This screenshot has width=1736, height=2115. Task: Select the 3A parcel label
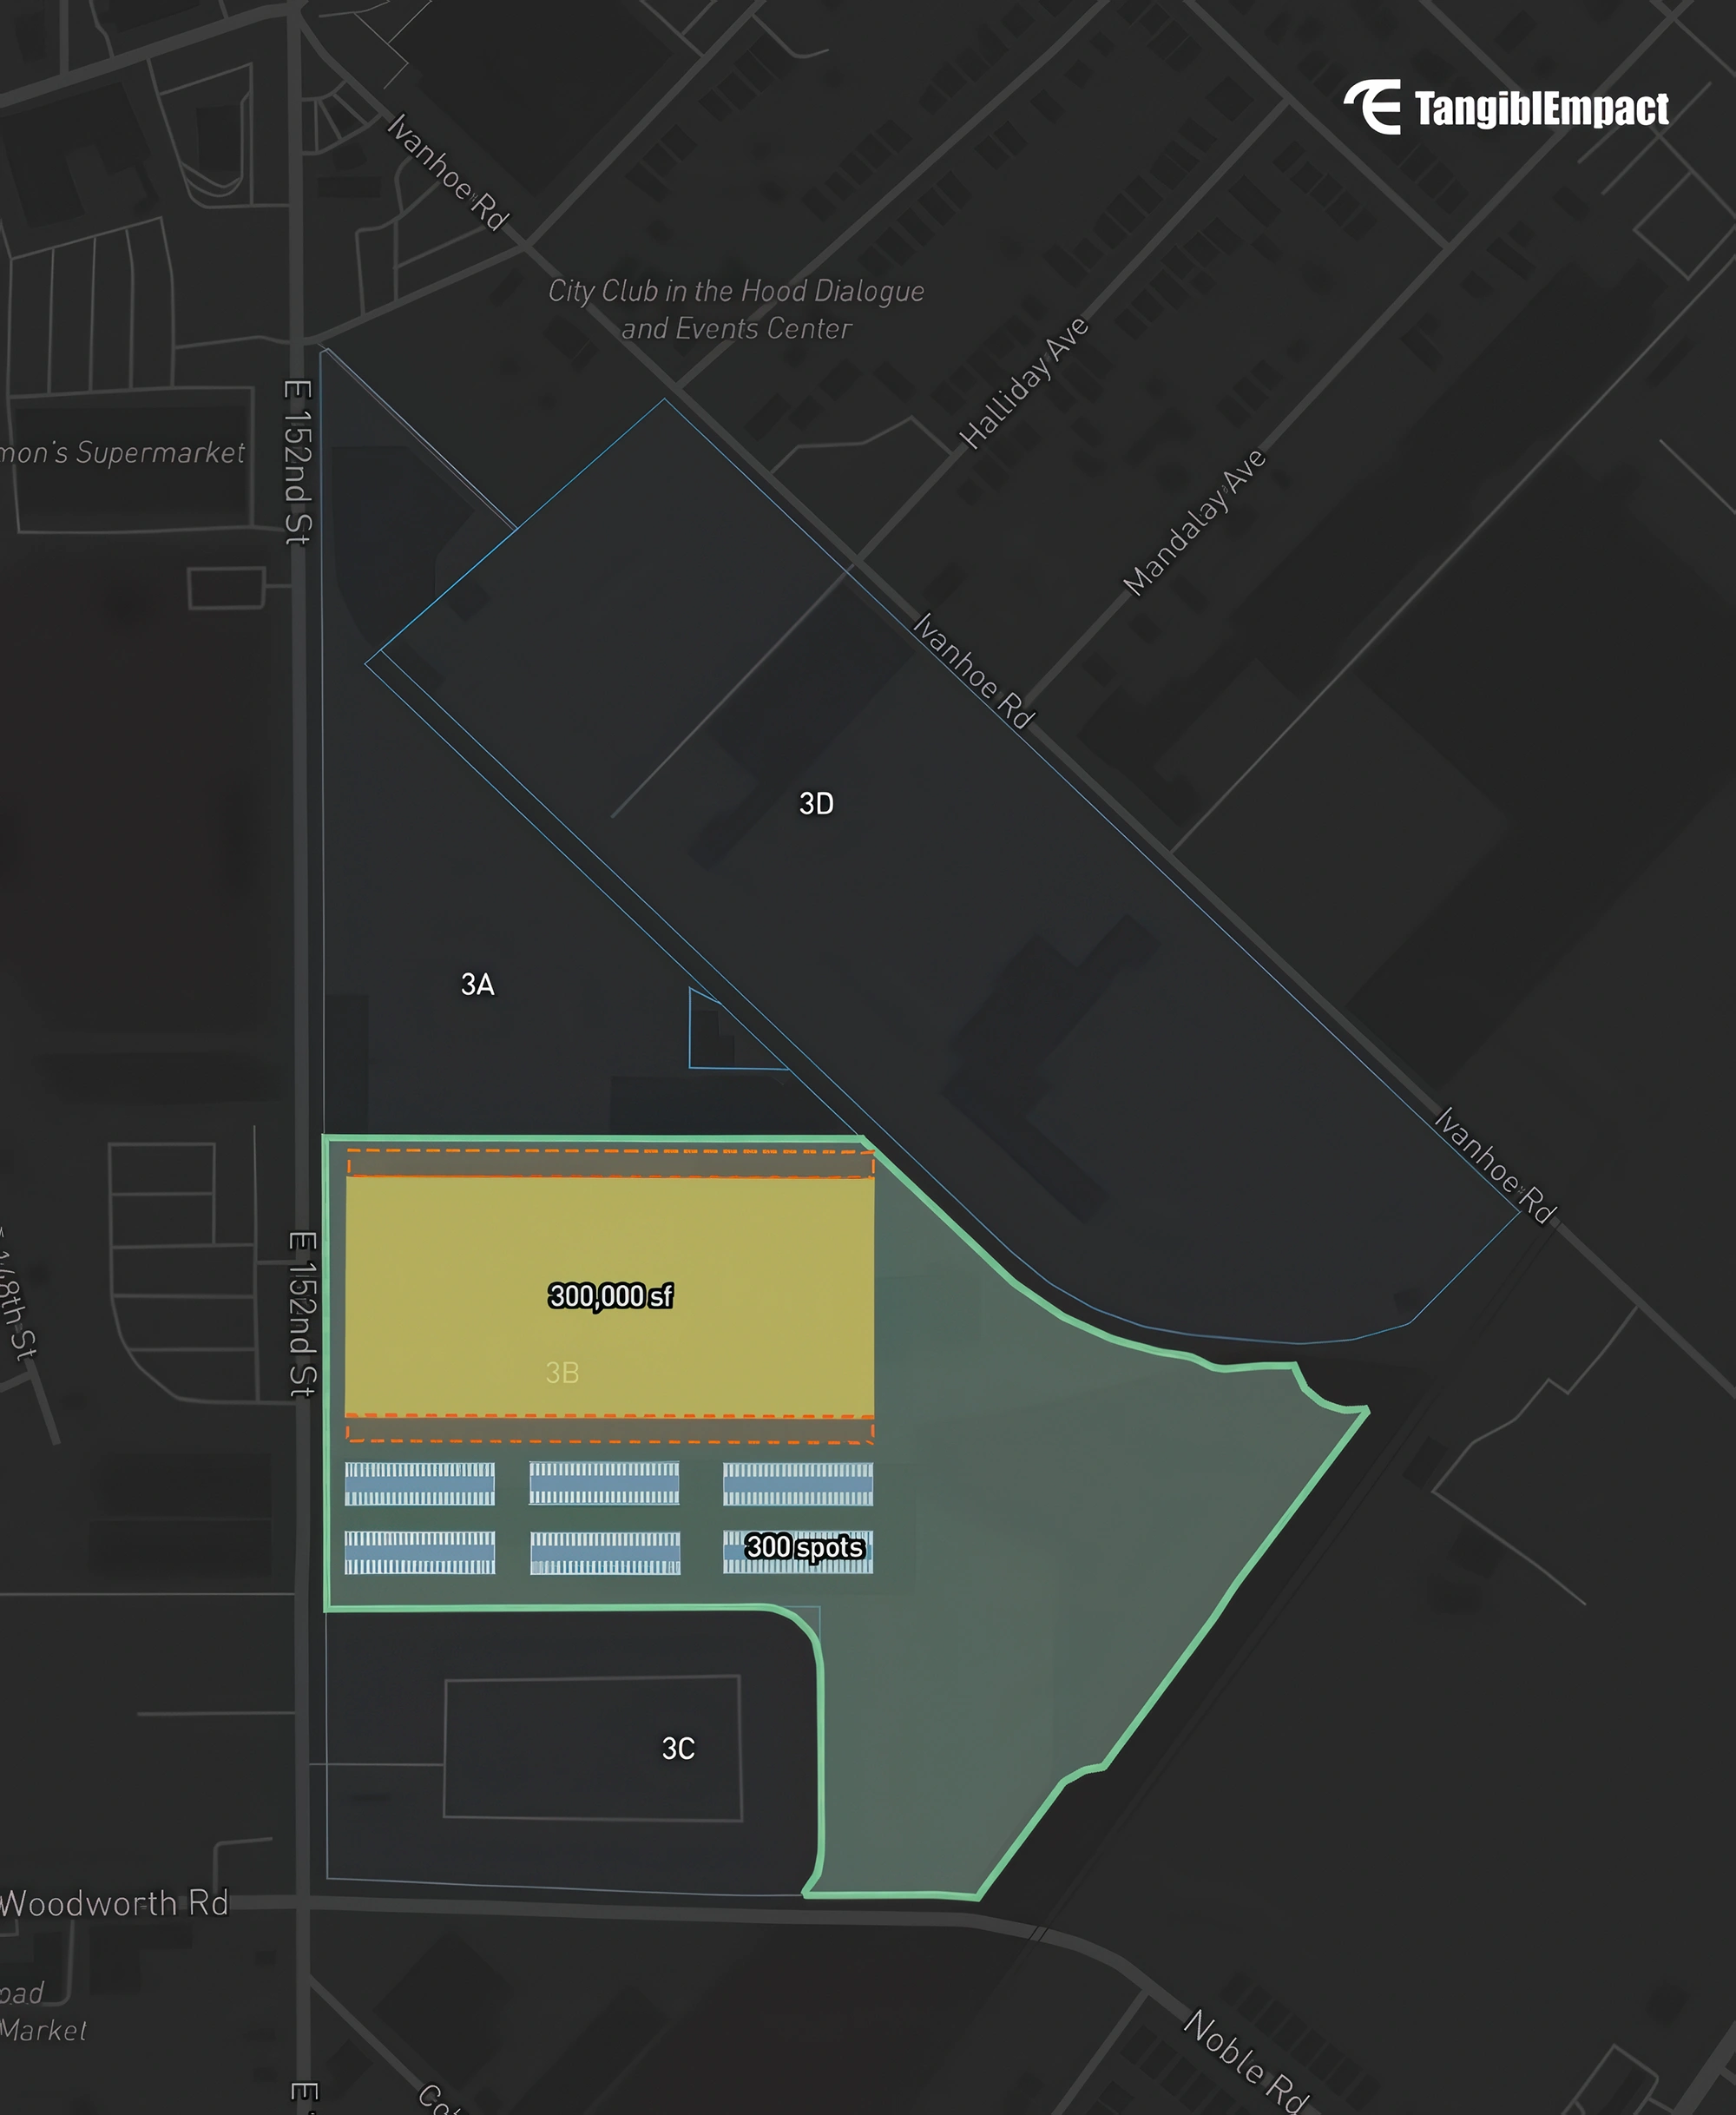click(x=477, y=984)
